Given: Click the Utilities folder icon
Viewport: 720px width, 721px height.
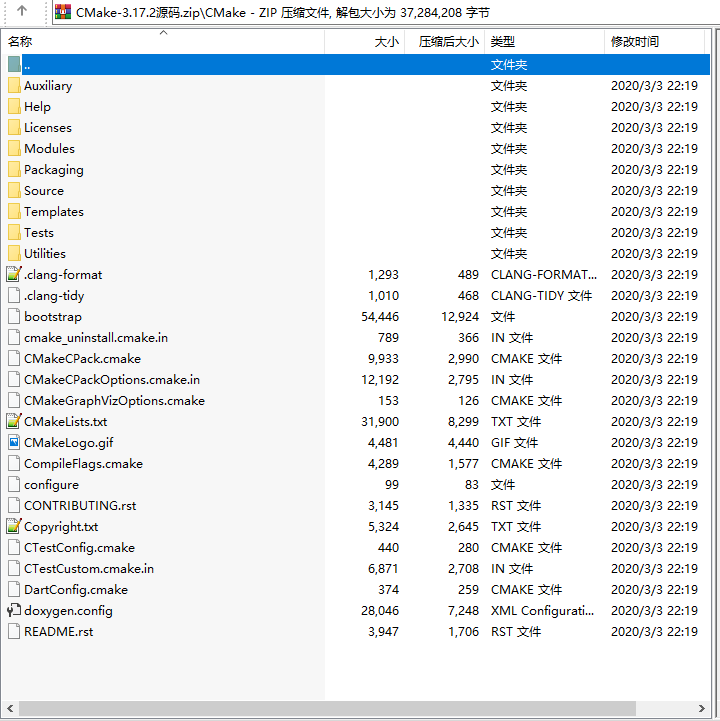Looking at the screenshot, I should [x=14, y=253].
